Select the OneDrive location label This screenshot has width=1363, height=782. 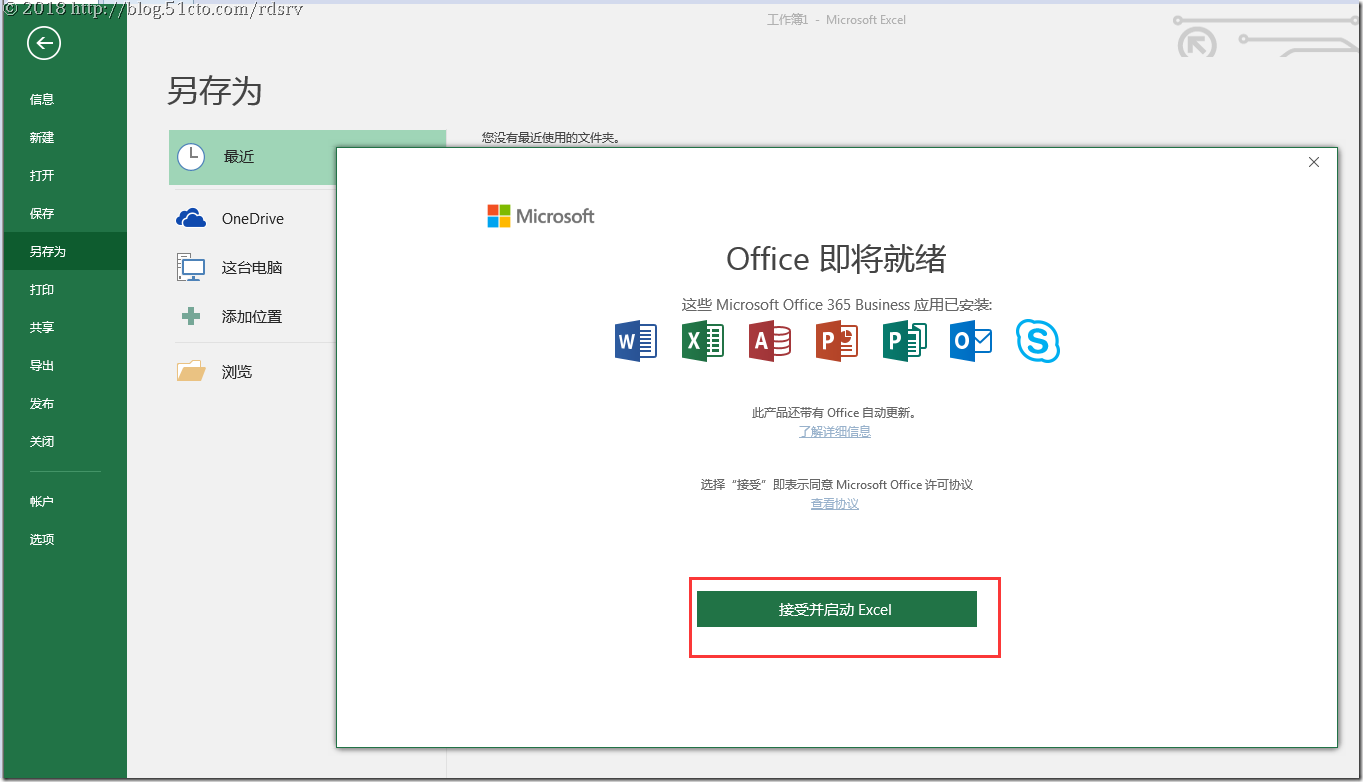[253, 219]
